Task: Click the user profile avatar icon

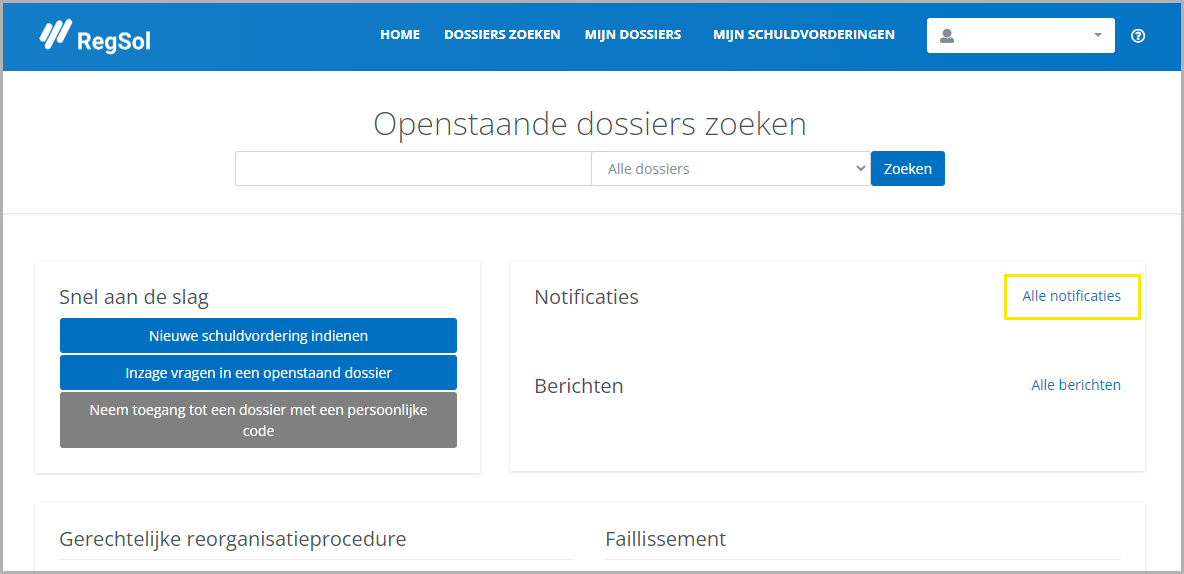Action: coord(946,35)
